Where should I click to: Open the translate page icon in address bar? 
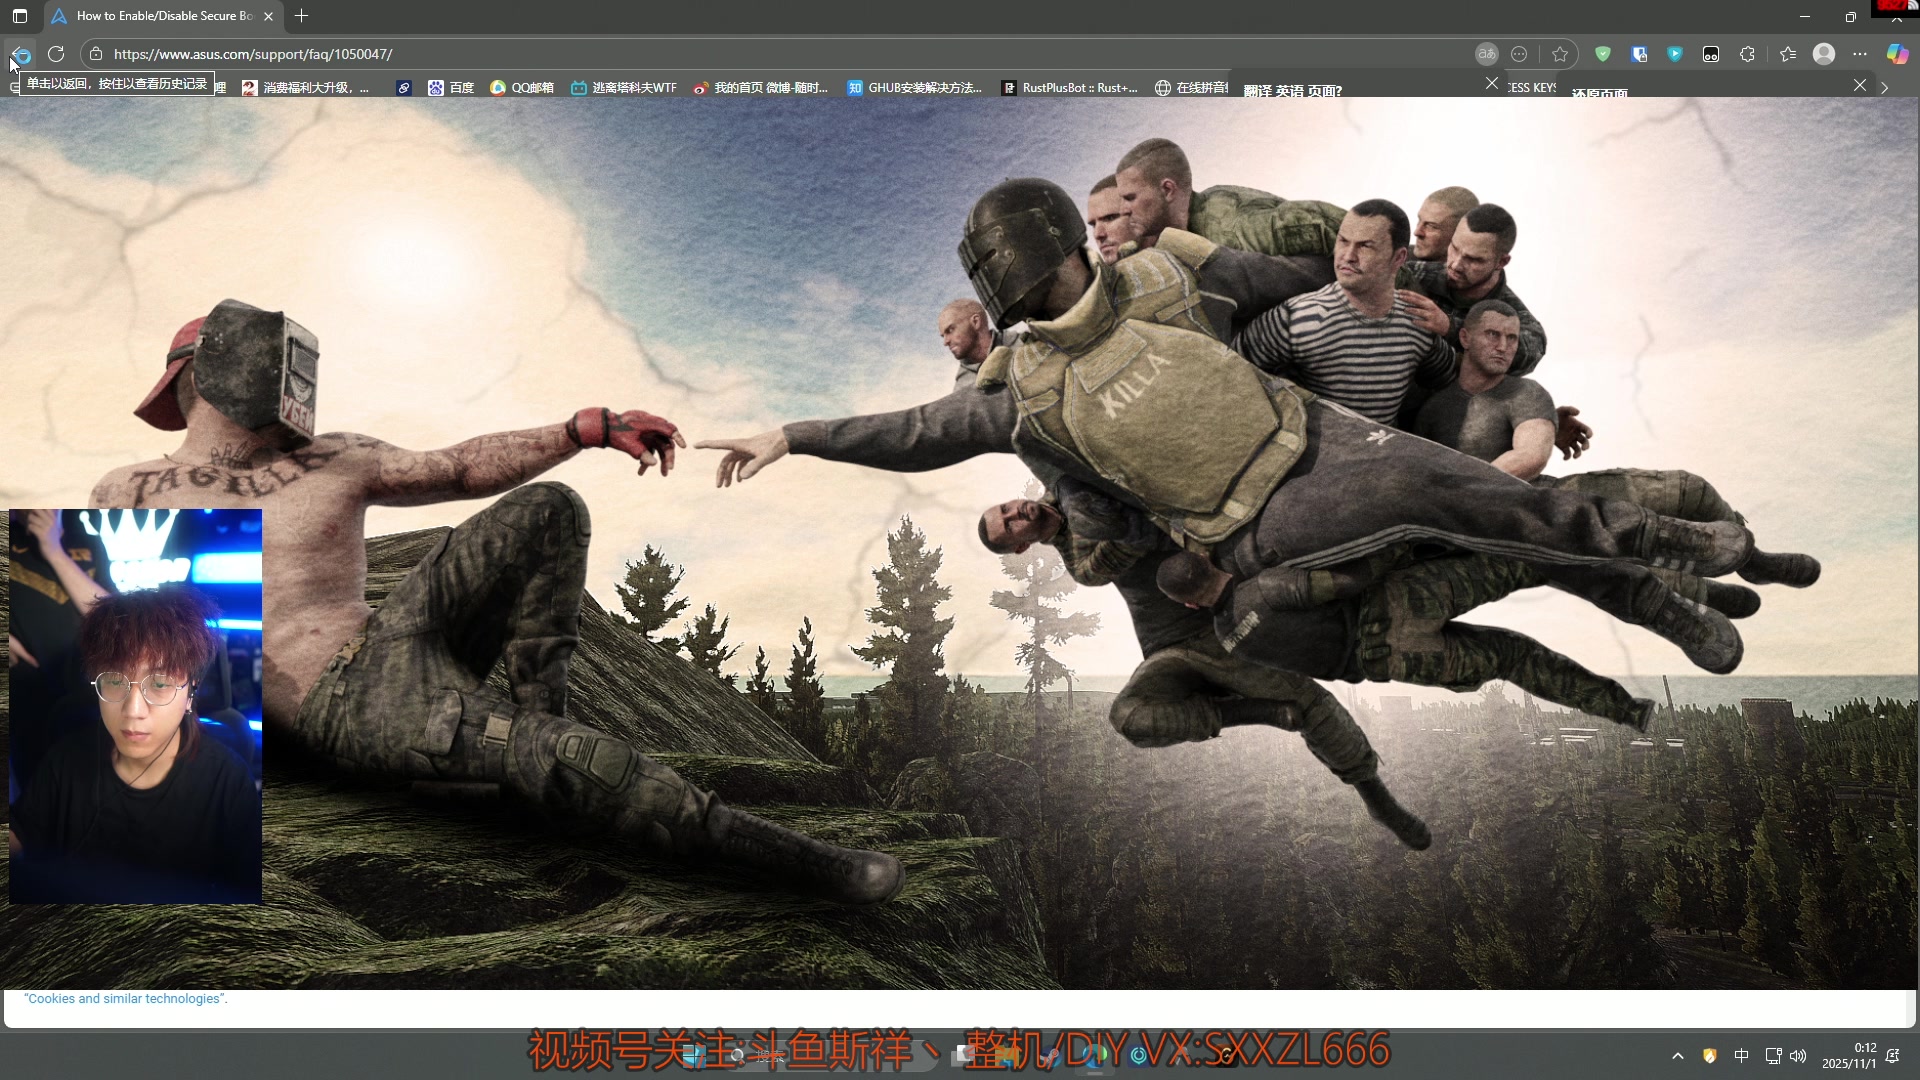point(1486,54)
